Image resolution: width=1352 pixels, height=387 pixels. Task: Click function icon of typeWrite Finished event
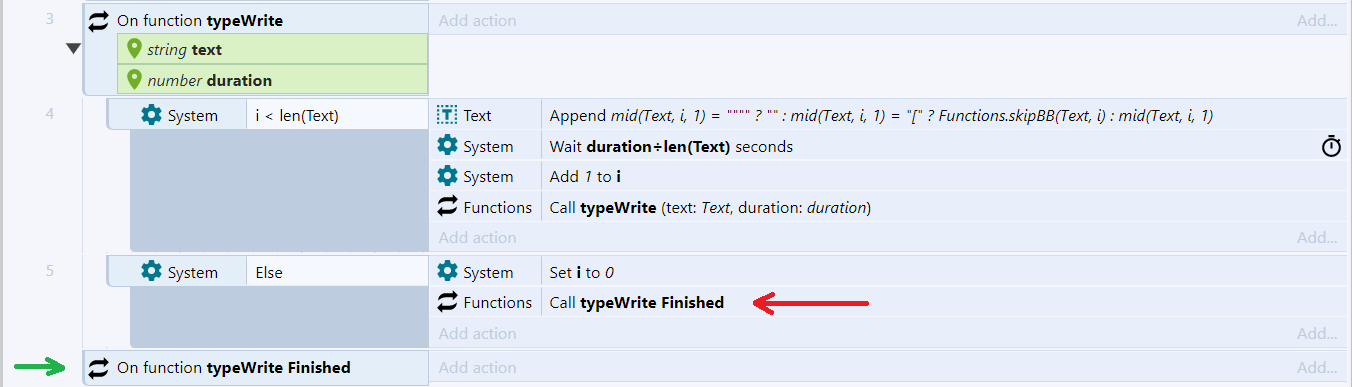pos(98,367)
